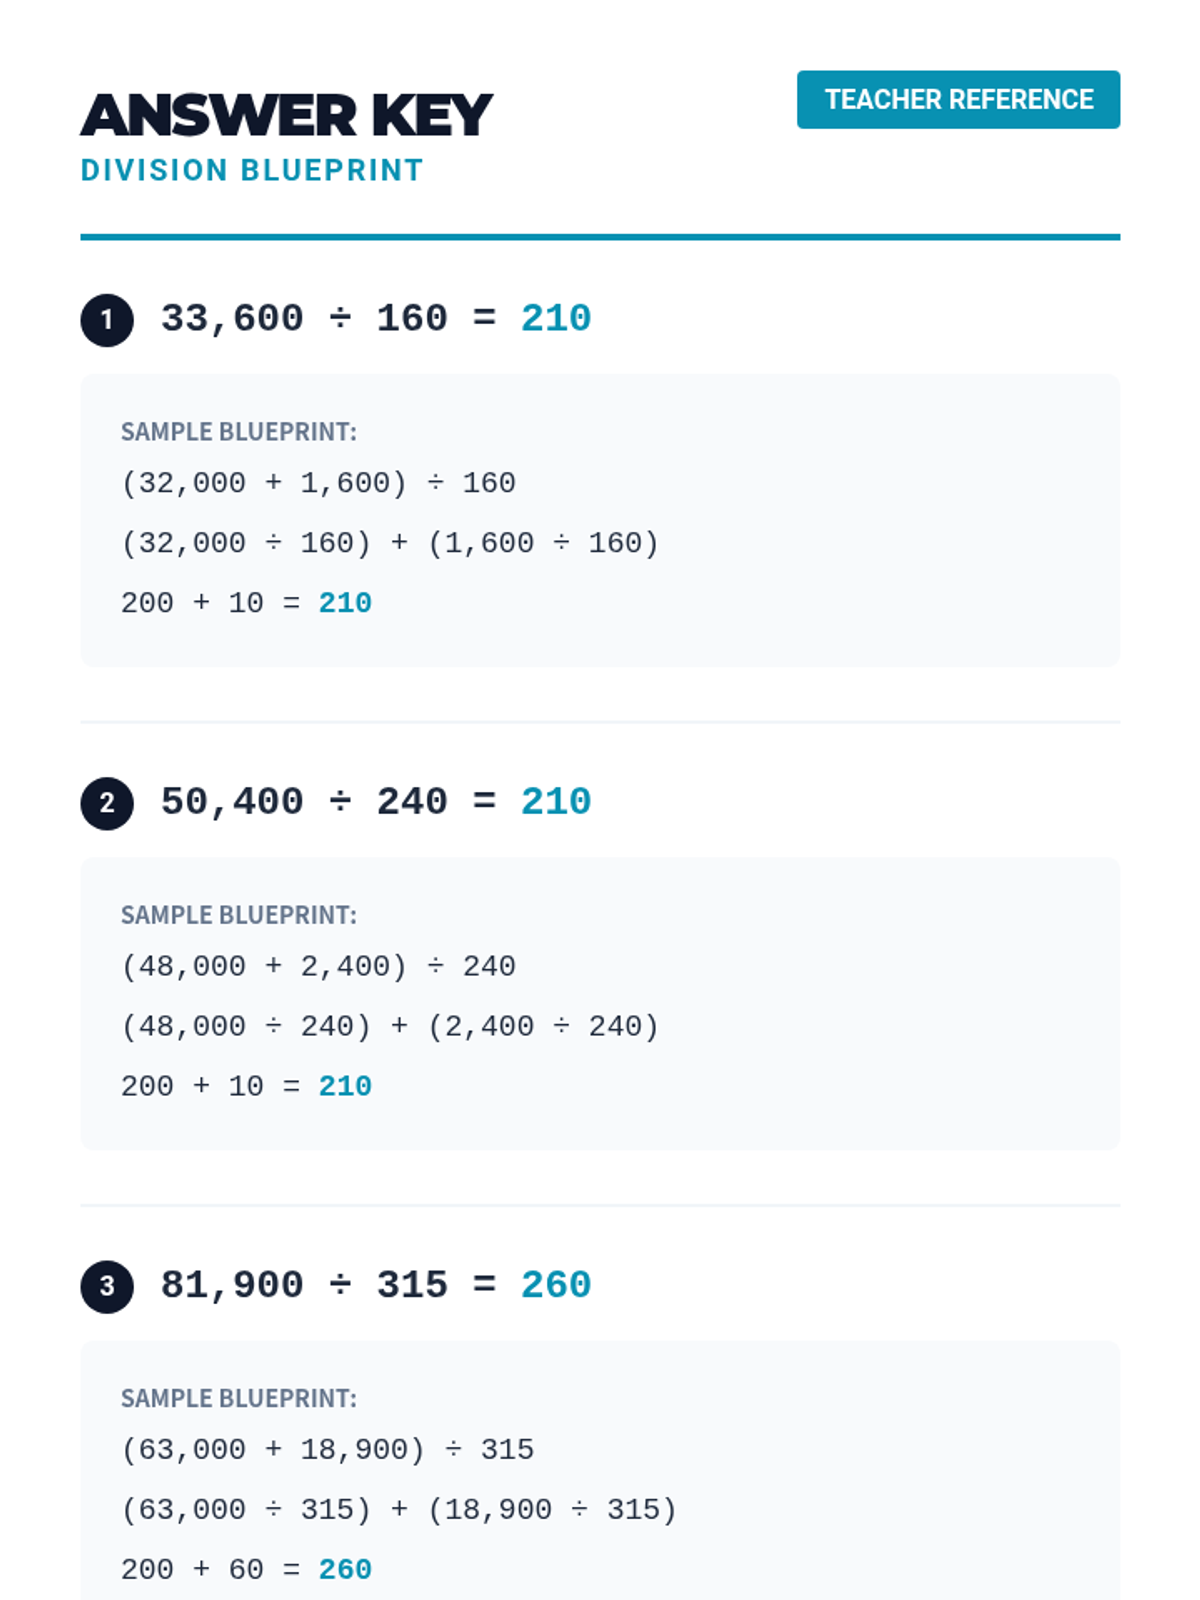1200x1600 pixels.
Task: Select the answer 210 for problem 1
Action: (x=556, y=319)
